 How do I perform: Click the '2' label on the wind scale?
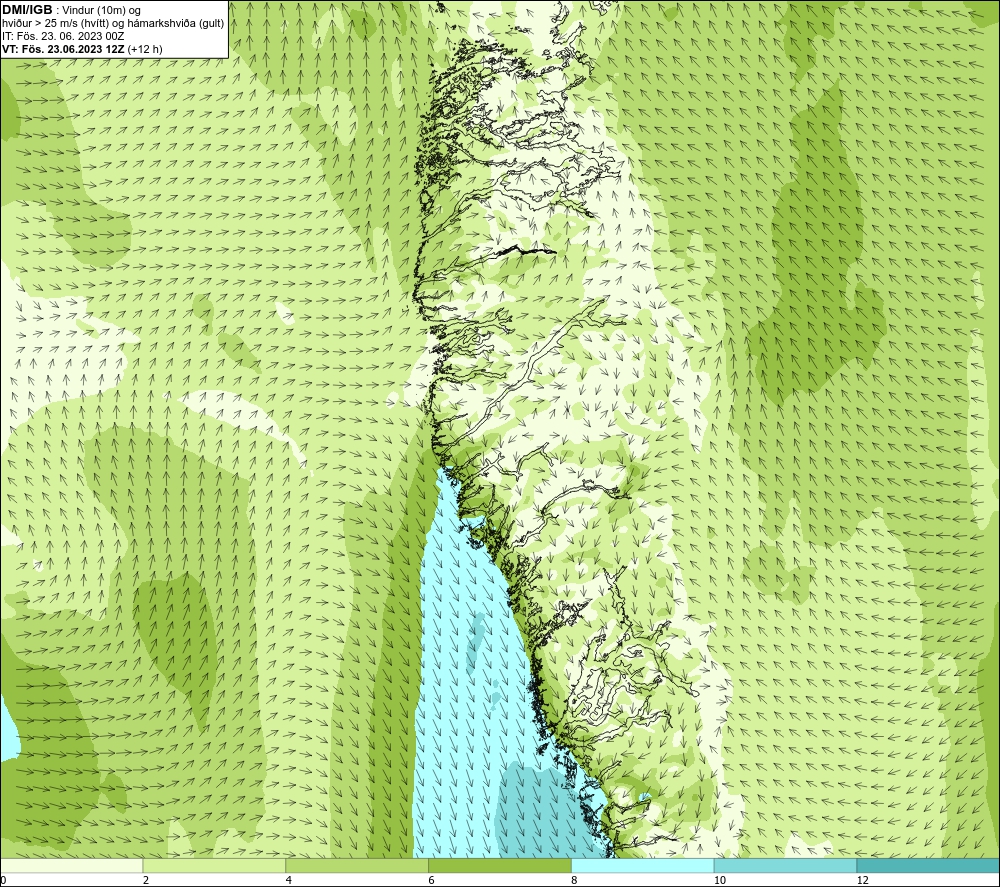tap(146, 881)
